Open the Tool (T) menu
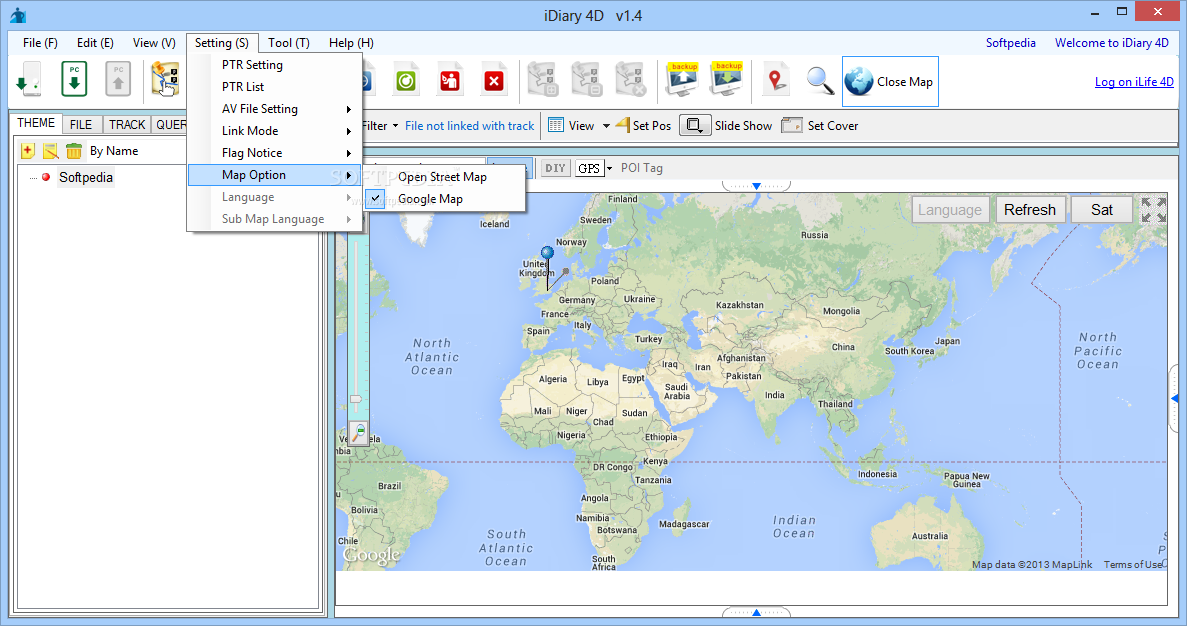 point(288,42)
